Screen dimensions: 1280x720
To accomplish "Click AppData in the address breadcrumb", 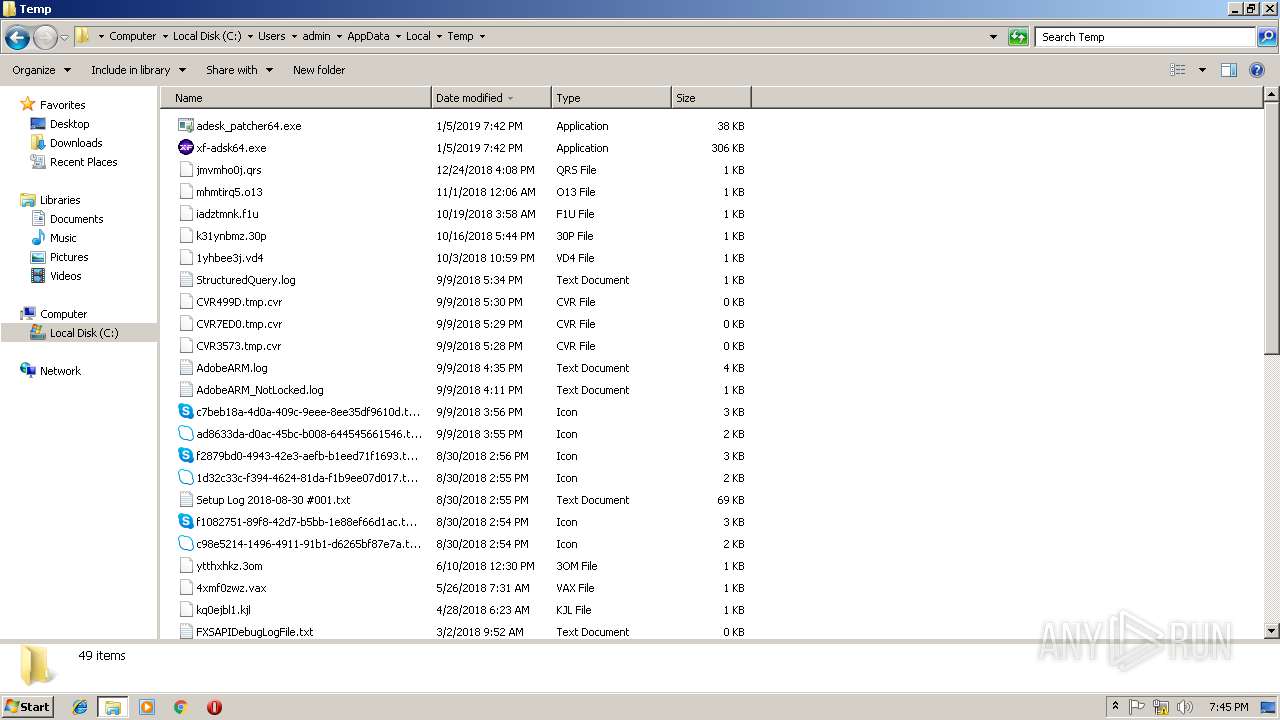I will click(368, 36).
